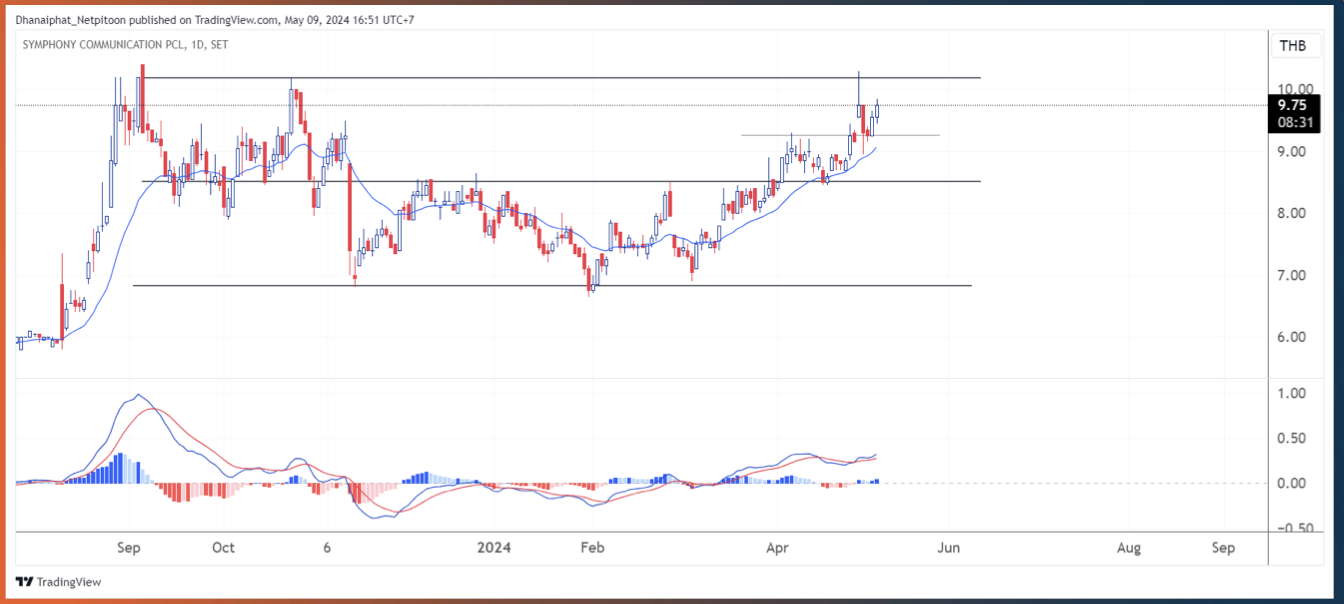Select the bottom horizontal support line below 7.00
Screen dimensions: 1344x604
pos(552,286)
